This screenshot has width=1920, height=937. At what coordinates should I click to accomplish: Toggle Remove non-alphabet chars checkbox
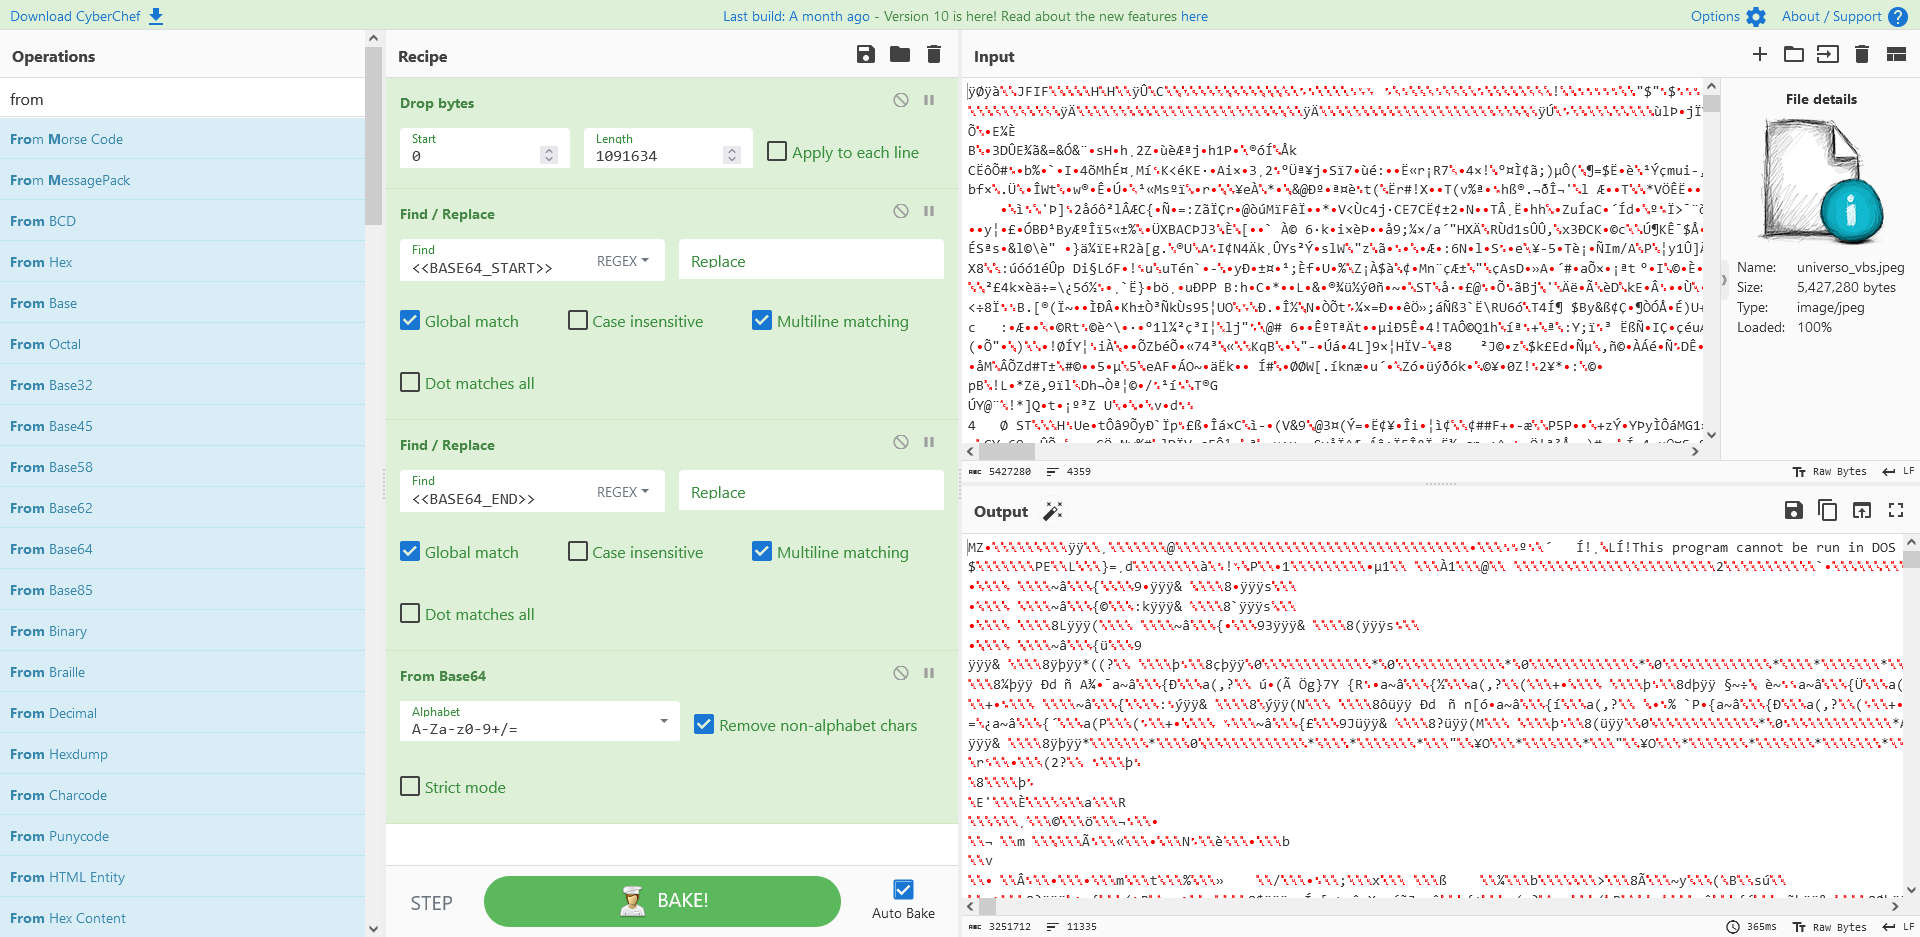click(x=704, y=724)
